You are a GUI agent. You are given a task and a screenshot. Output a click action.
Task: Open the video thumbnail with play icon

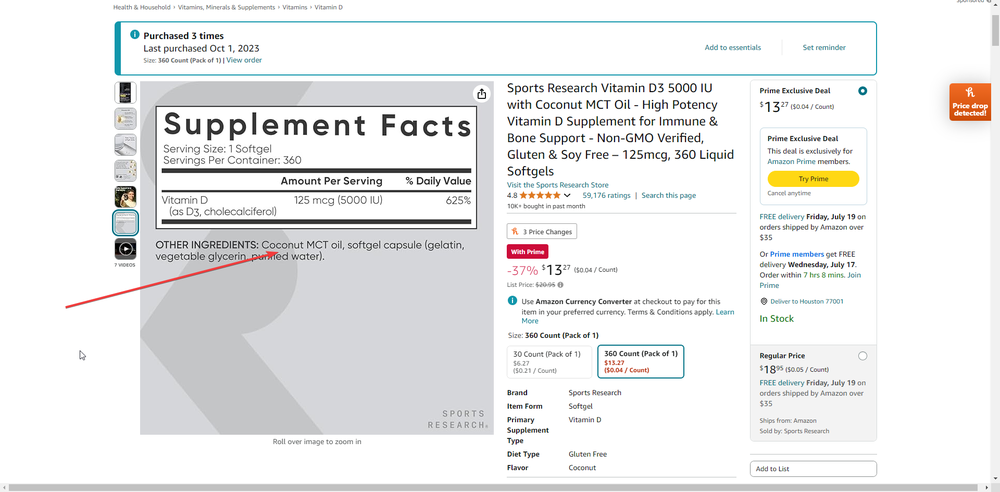tap(125, 249)
